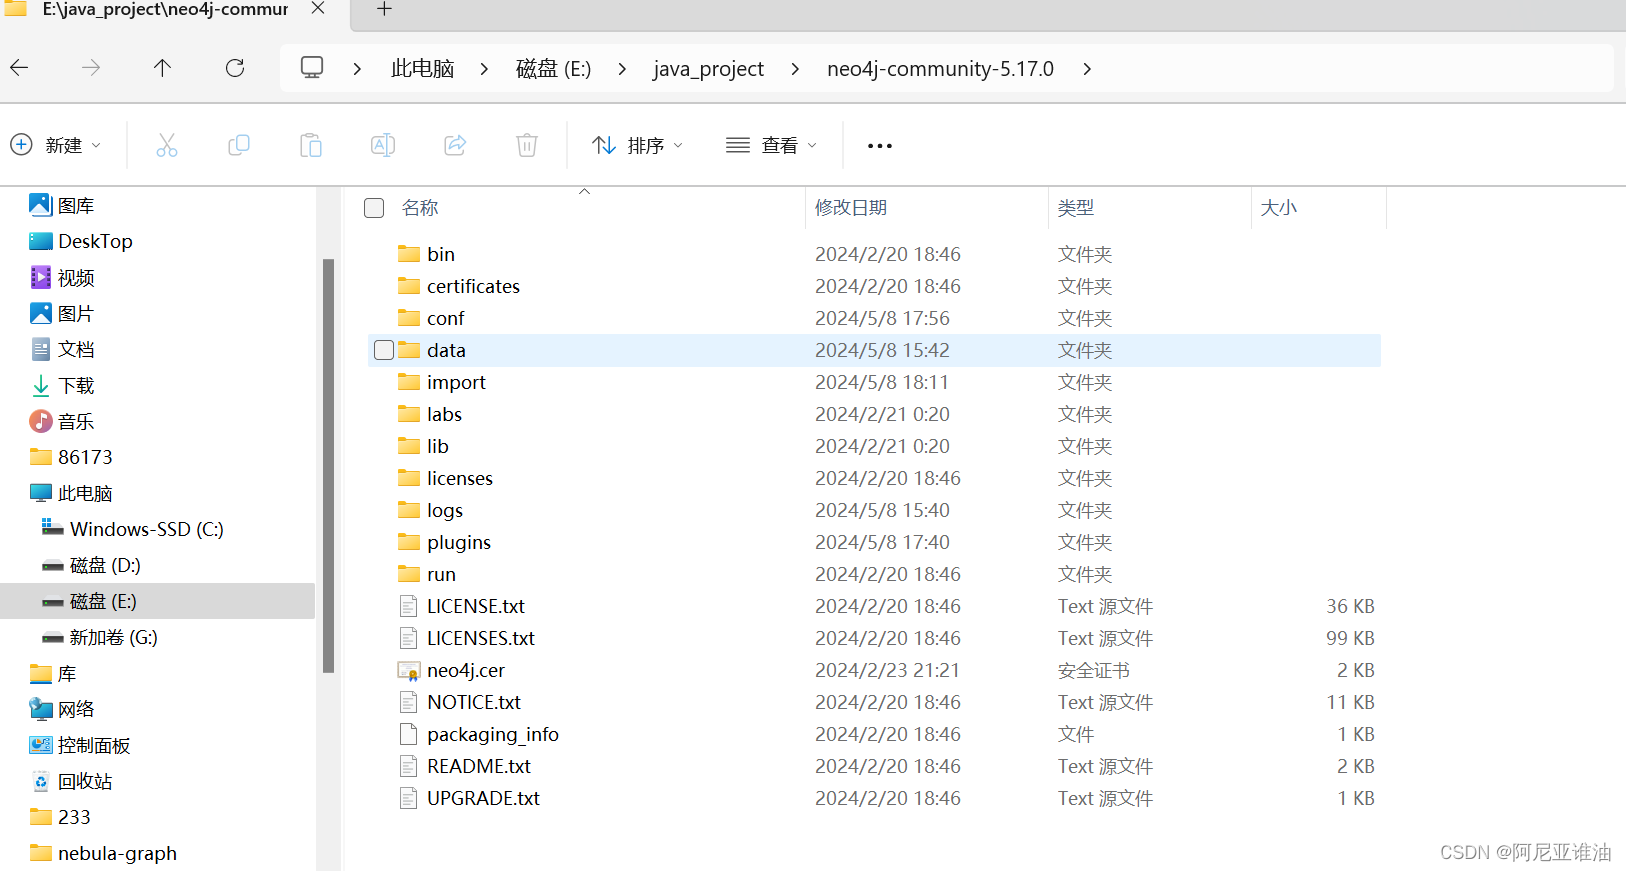Navigate up one folder level
This screenshot has width=1626, height=871.
pos(162,68)
